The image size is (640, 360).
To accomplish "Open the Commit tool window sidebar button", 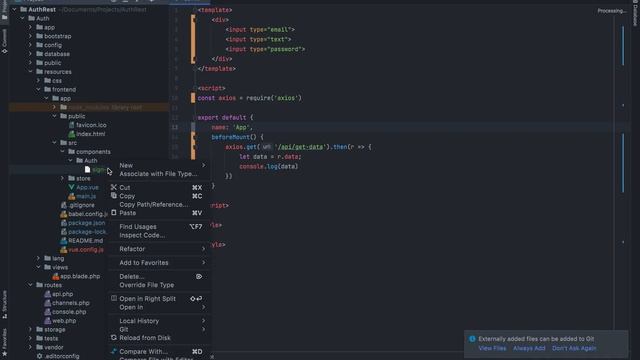I will tap(4, 41).
